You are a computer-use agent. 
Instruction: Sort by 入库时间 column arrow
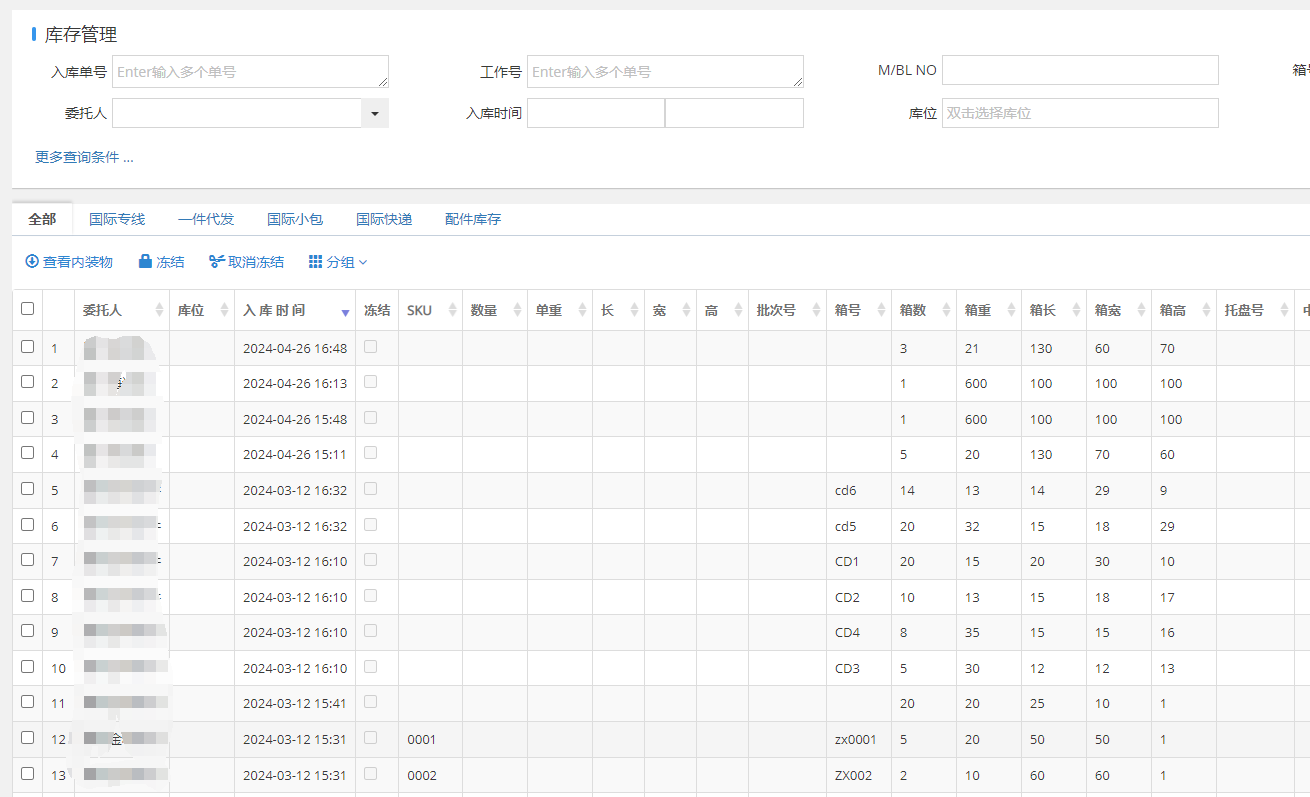[345, 312]
